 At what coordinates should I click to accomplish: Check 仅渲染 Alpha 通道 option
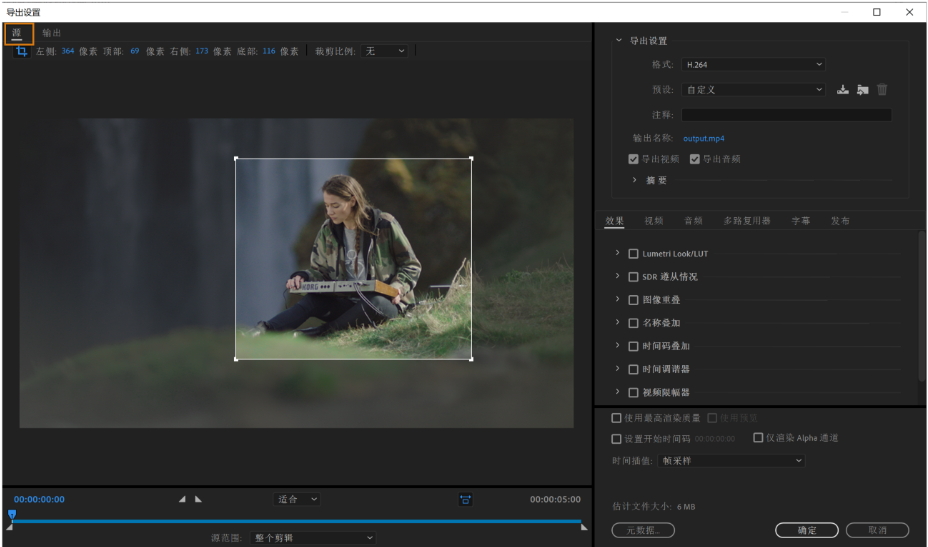pyautogui.click(x=758, y=437)
